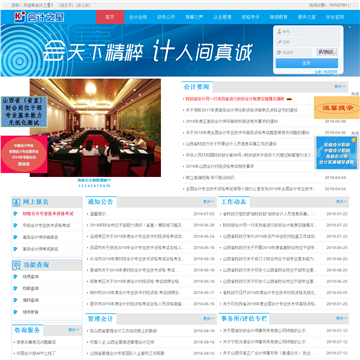This screenshot has width=360, height=360.
Task: Click the 网上报名 section header icon
Action: [16, 202]
